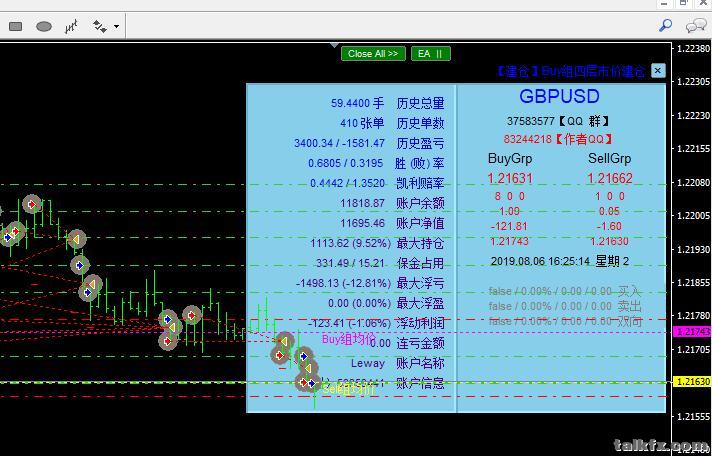712x456 pixels.
Task: Click the value '0.4442 / 1.3520'
Action: click(x=347, y=183)
